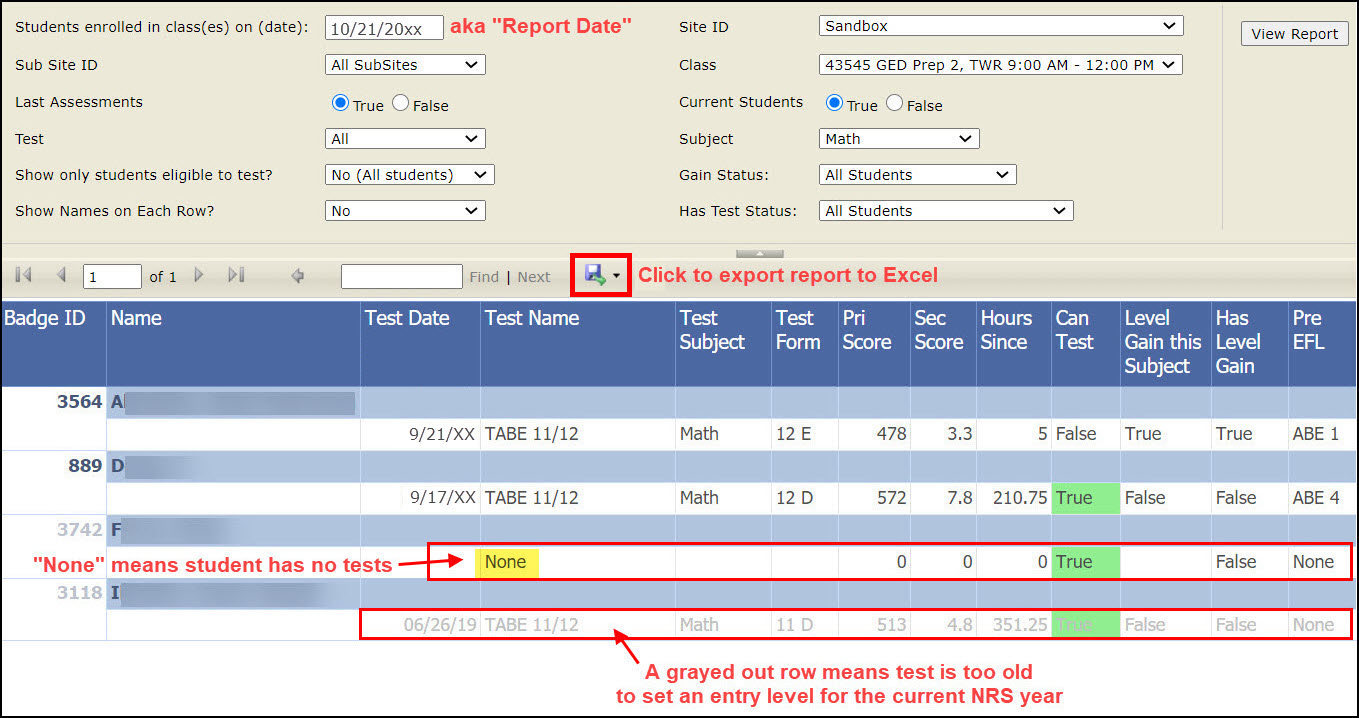Open the Sub Site ID dropdown
The image size is (1359, 718).
click(405, 65)
